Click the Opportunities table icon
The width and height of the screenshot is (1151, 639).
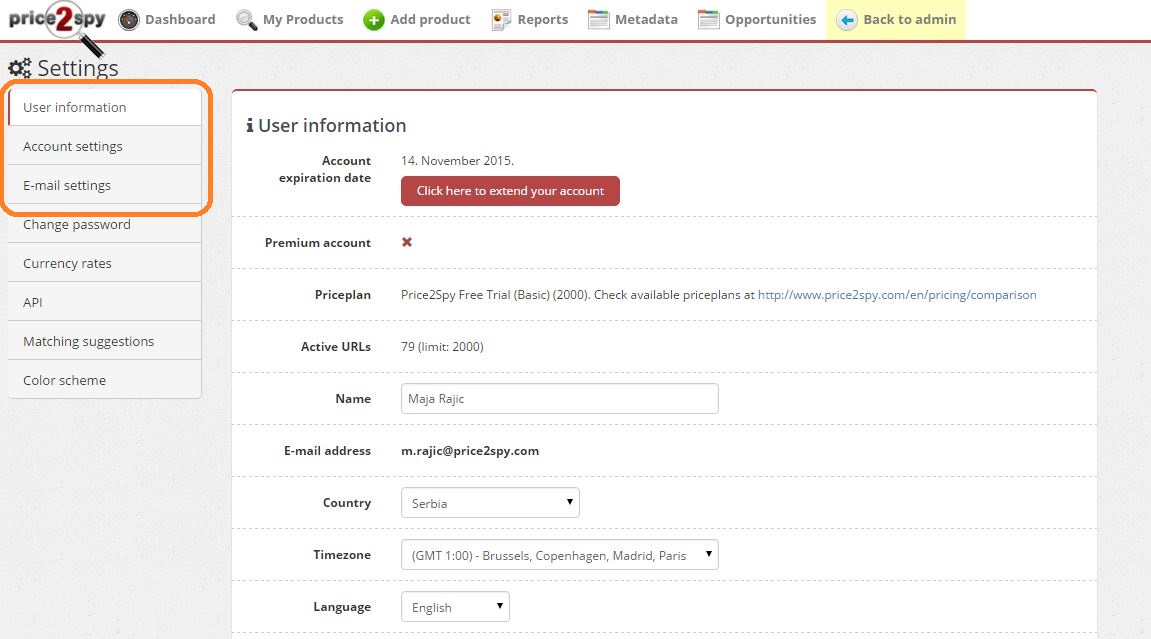pos(708,20)
